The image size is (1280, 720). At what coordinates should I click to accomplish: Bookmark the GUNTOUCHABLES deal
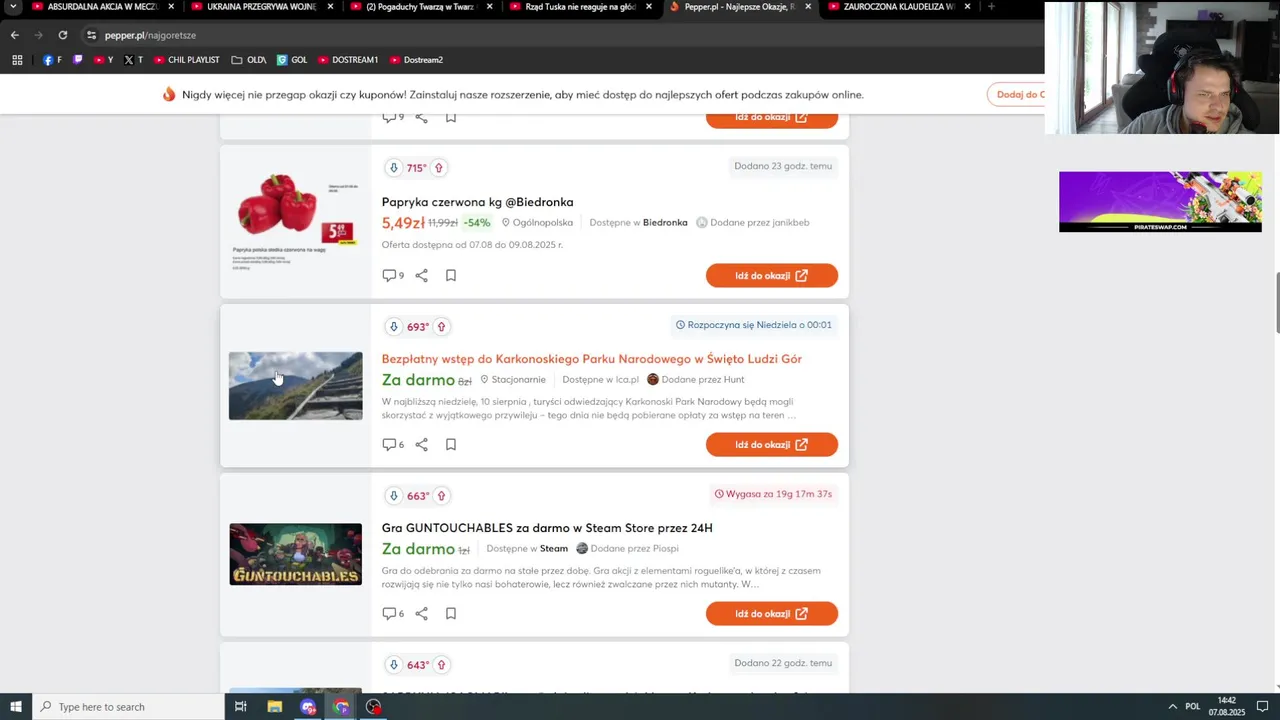(451, 613)
